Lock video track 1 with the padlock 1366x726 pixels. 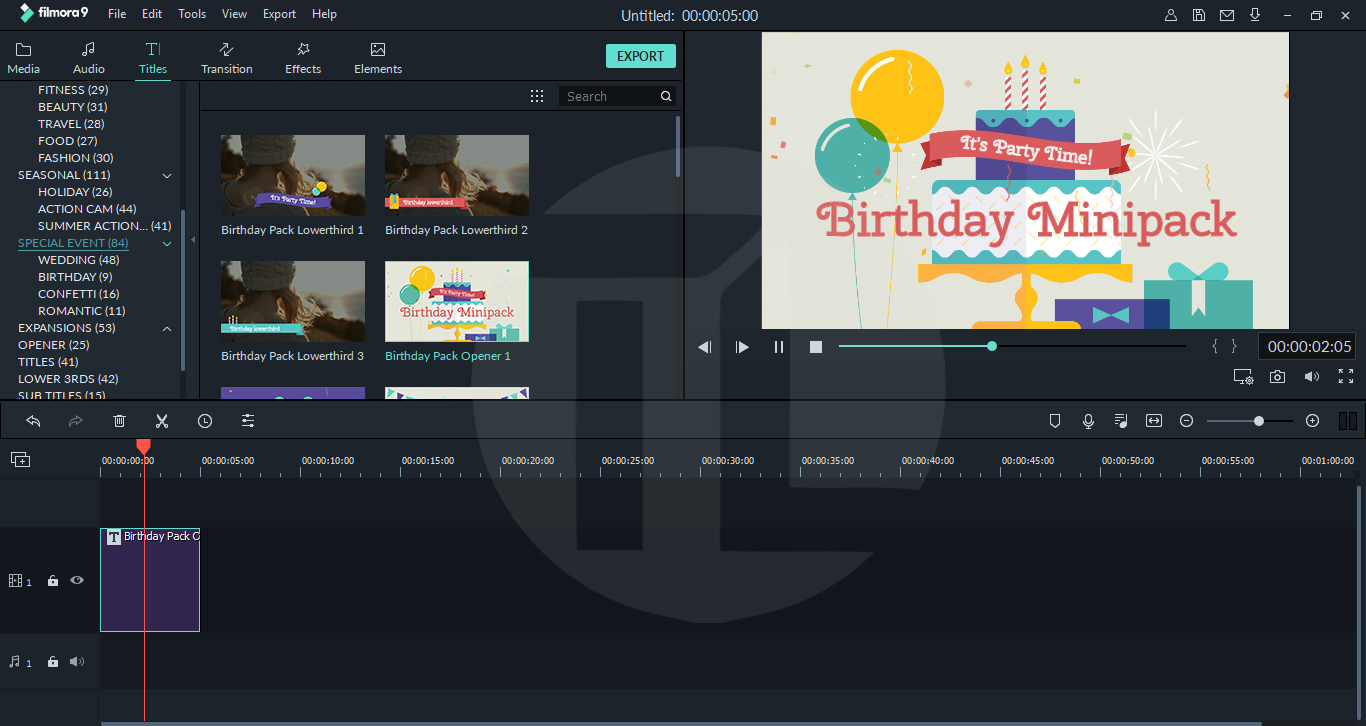(53, 580)
